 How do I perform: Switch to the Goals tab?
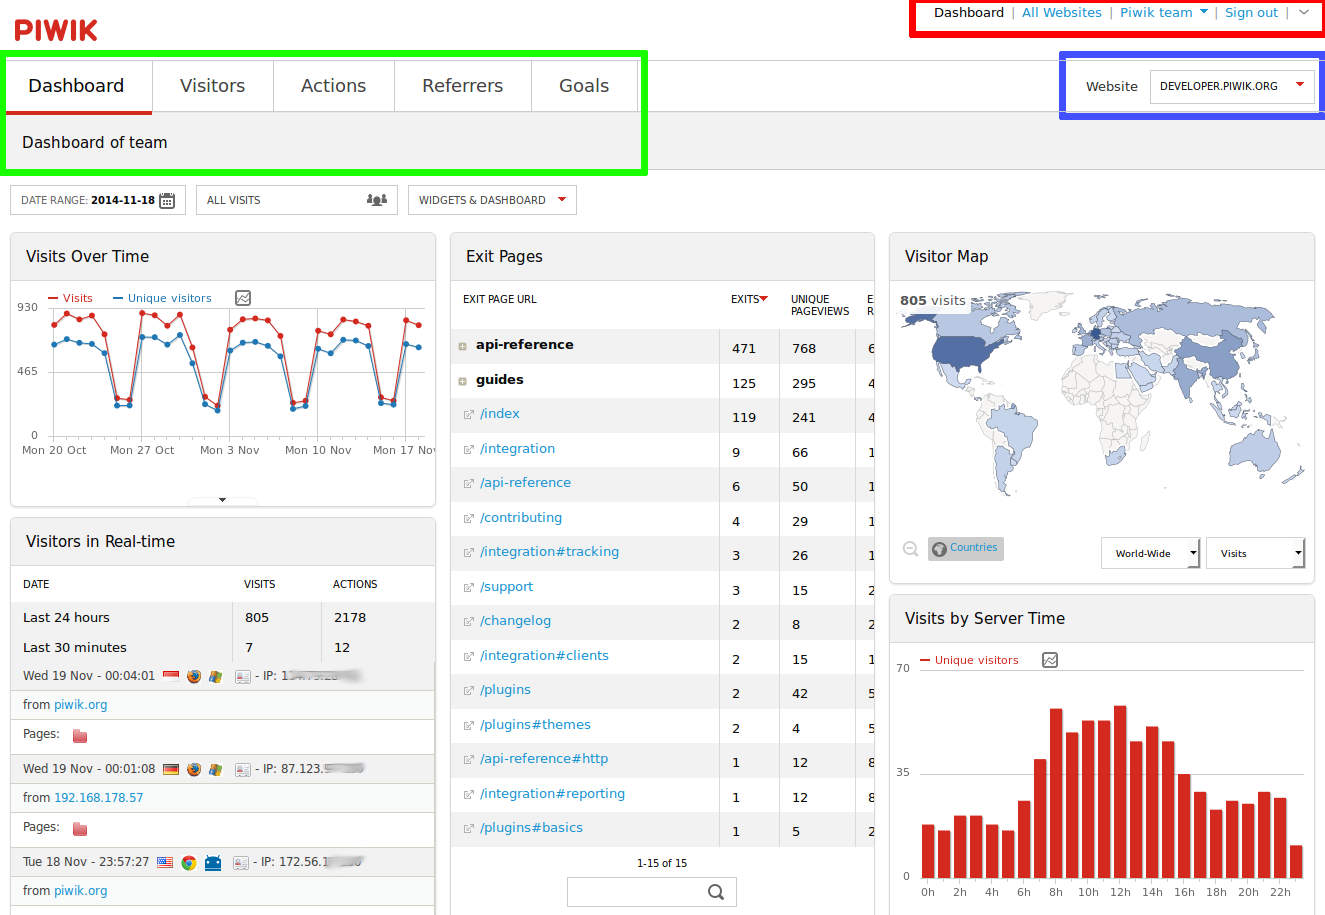tap(584, 86)
